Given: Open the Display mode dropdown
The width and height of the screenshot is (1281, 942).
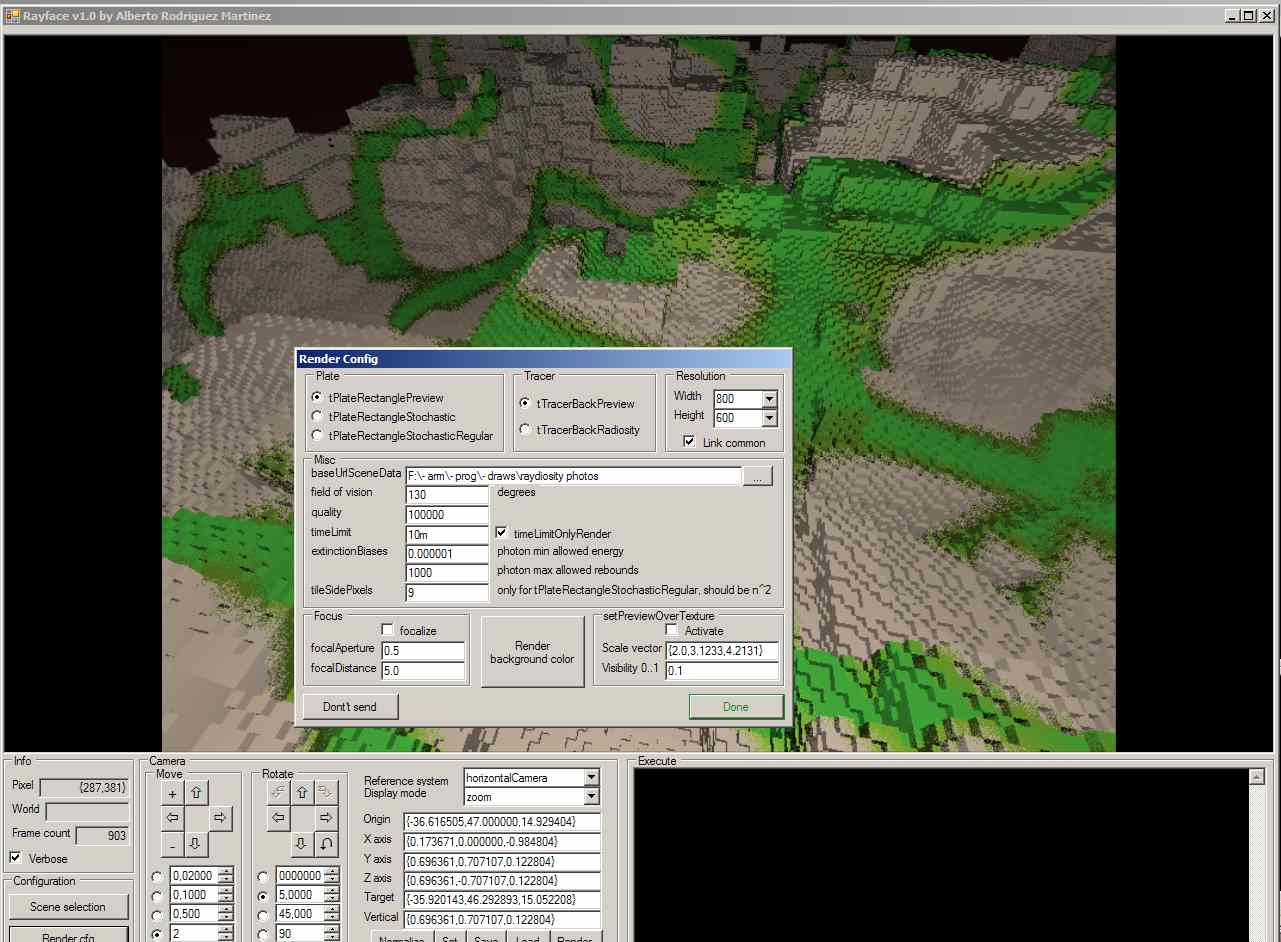Looking at the screenshot, I should click(591, 797).
